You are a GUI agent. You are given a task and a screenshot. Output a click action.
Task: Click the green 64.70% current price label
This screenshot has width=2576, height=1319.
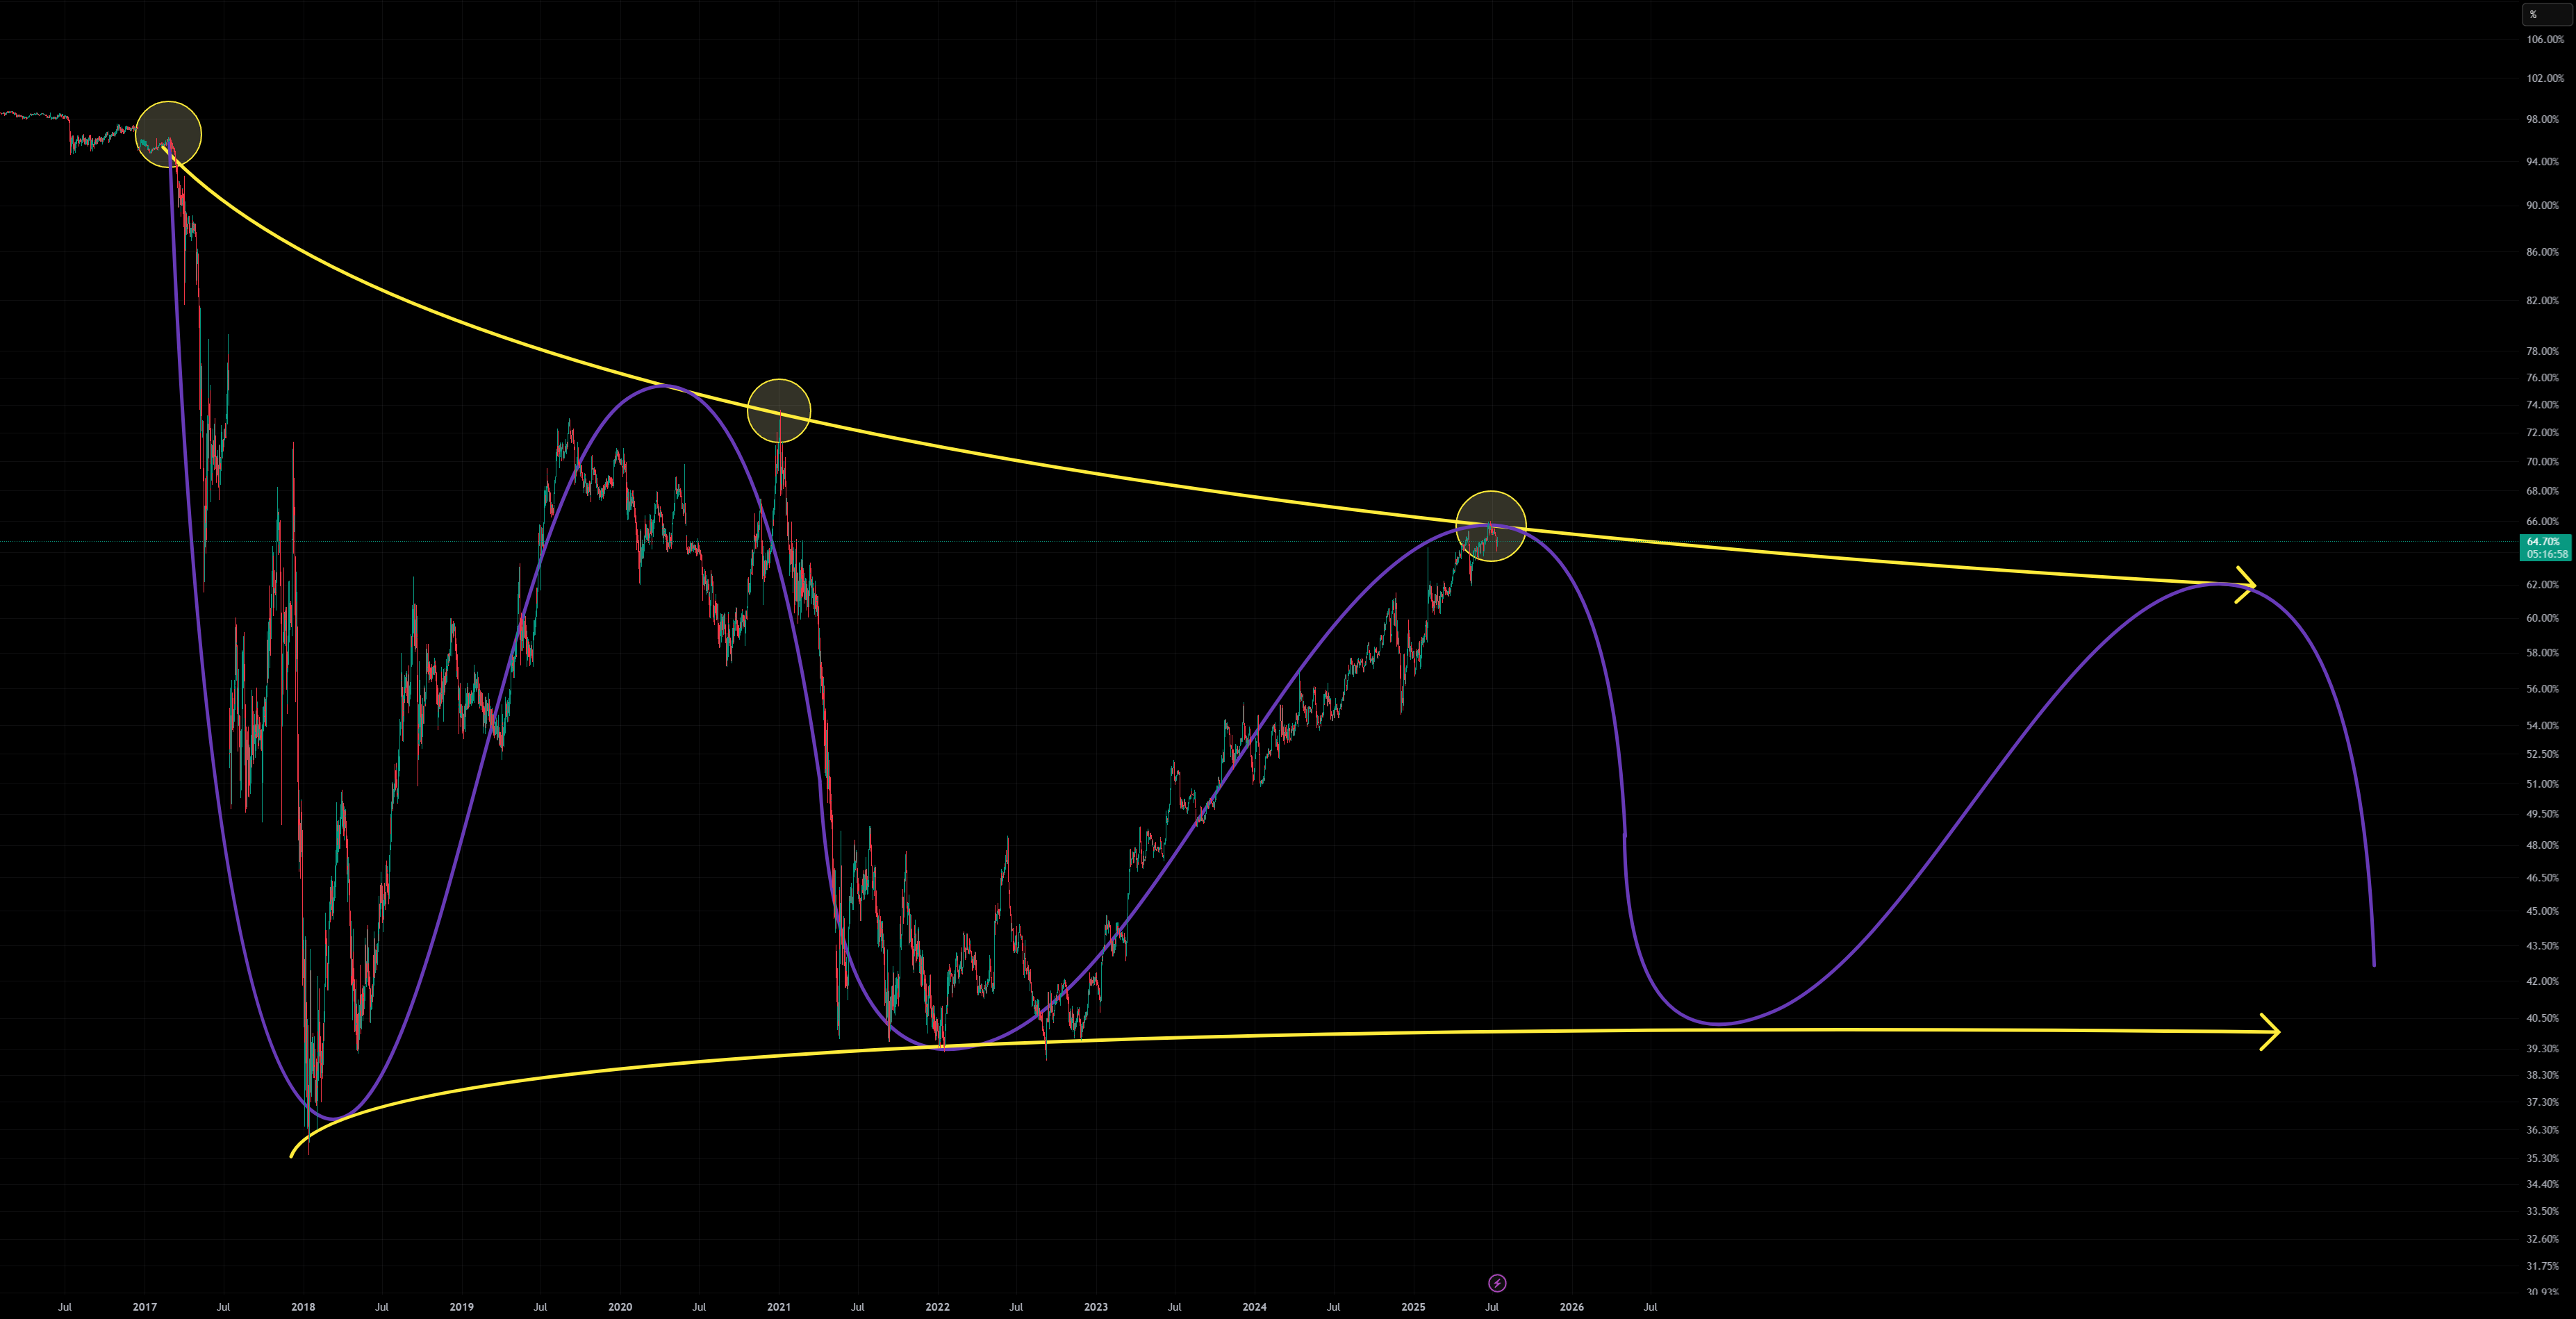[2544, 542]
